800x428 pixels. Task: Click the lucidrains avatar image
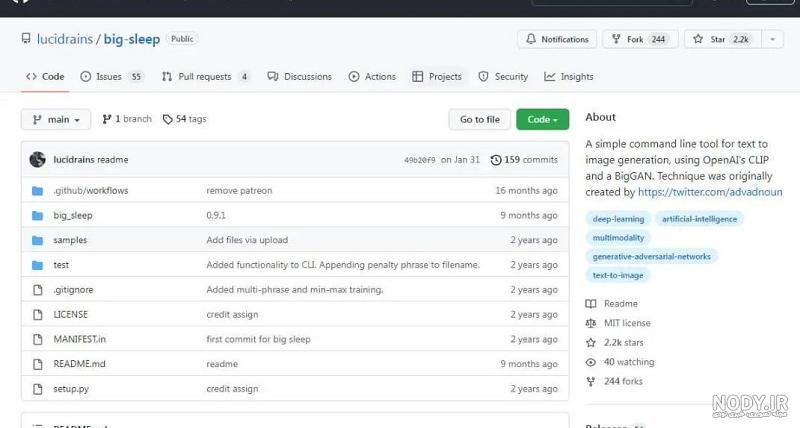tap(37, 160)
